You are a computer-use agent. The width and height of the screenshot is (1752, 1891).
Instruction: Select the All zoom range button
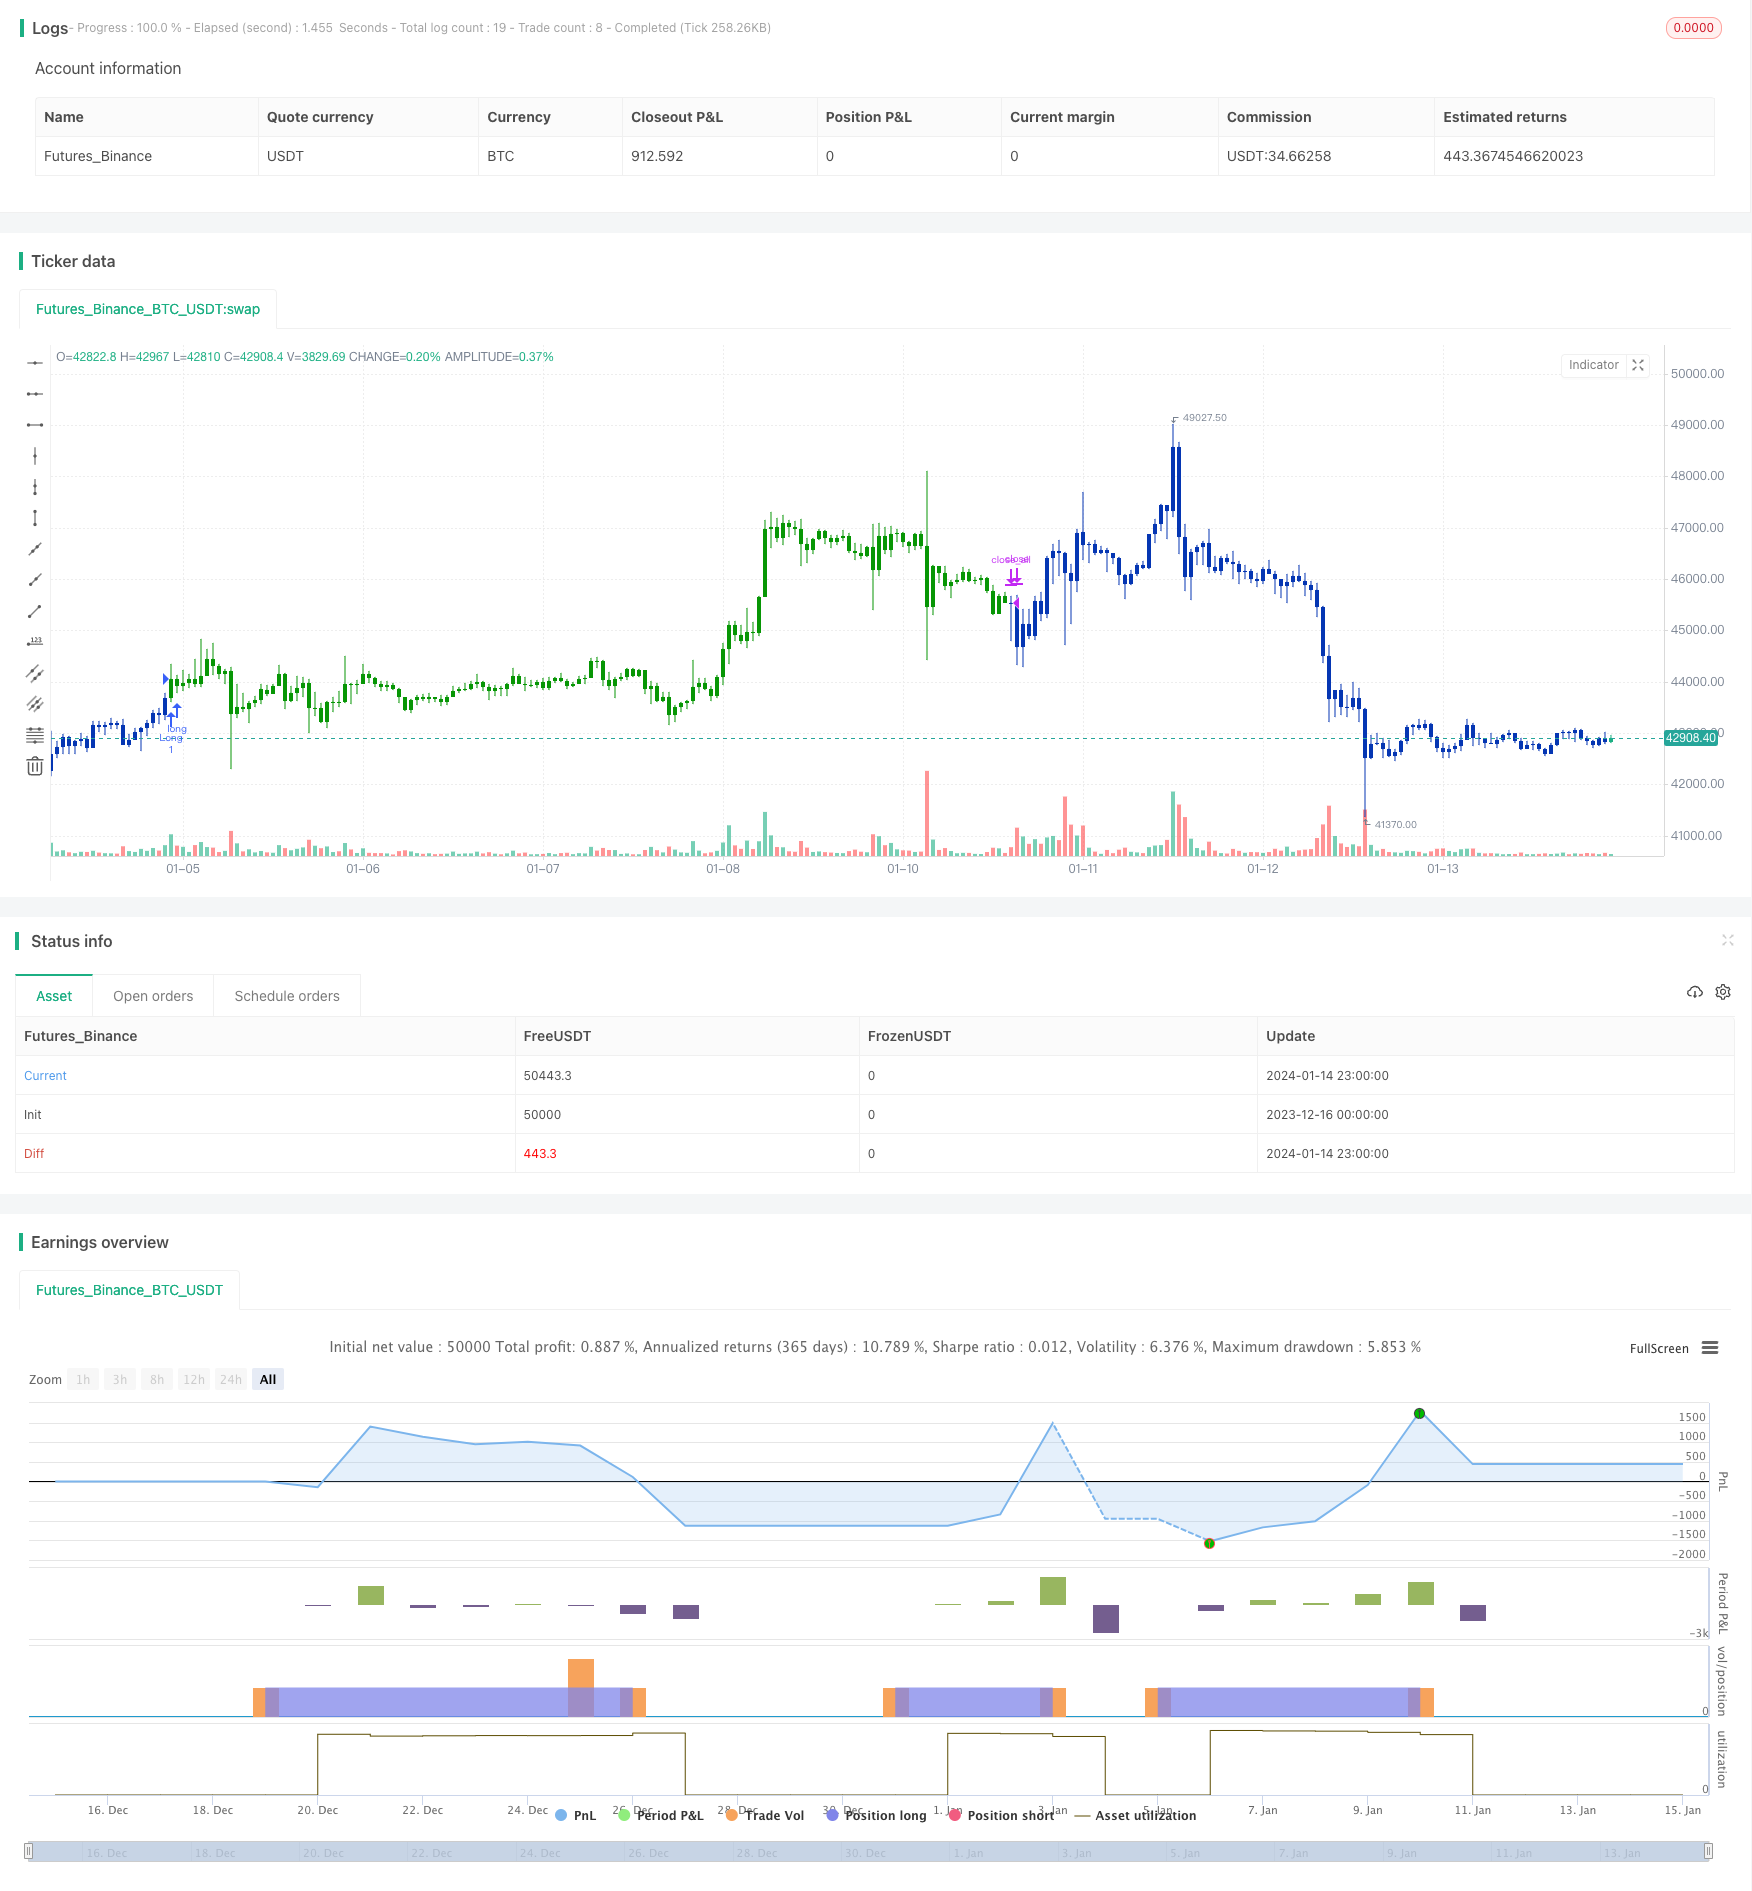point(268,1379)
